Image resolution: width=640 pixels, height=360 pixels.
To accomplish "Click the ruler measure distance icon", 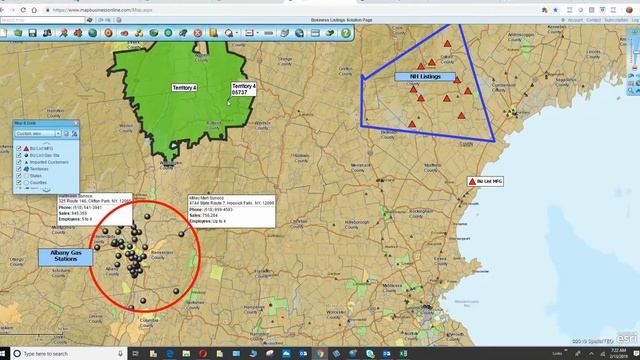I will (x=269, y=33).
